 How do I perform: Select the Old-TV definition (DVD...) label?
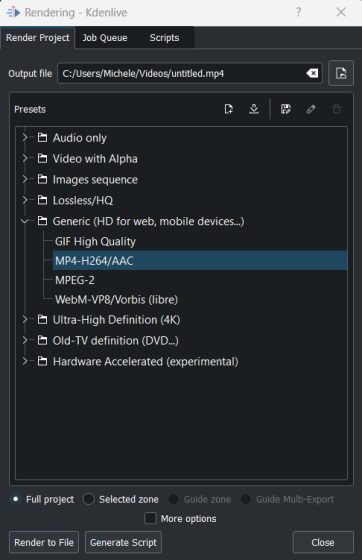(115, 340)
